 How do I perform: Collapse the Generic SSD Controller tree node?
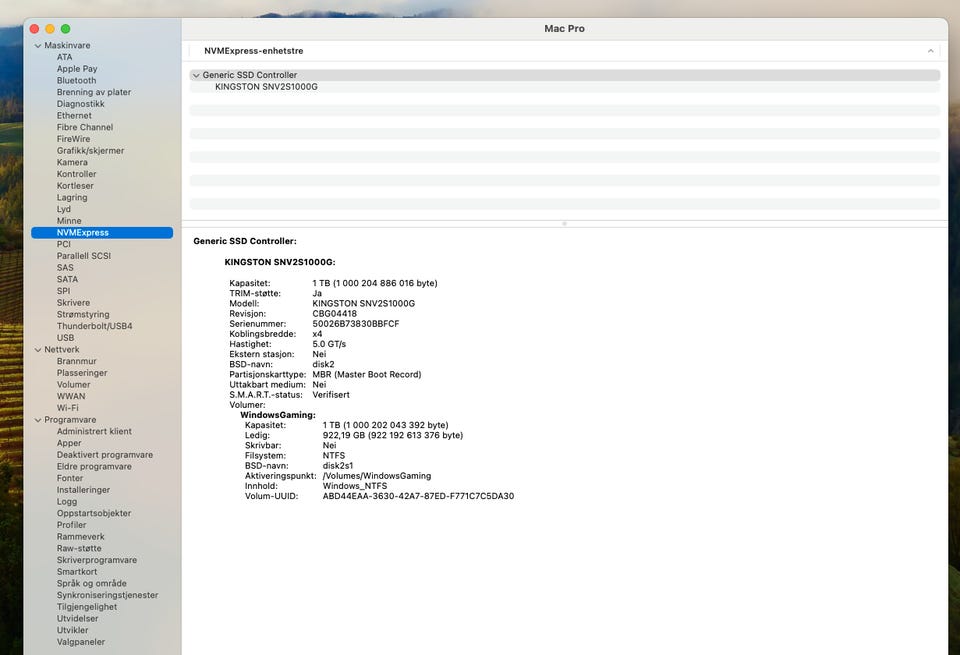pyautogui.click(x=196, y=75)
